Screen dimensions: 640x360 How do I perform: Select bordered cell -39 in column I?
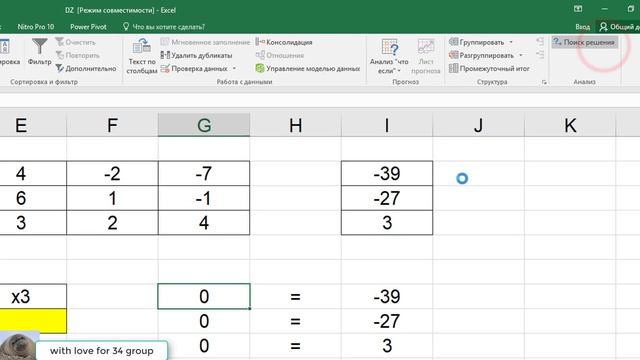(387, 173)
